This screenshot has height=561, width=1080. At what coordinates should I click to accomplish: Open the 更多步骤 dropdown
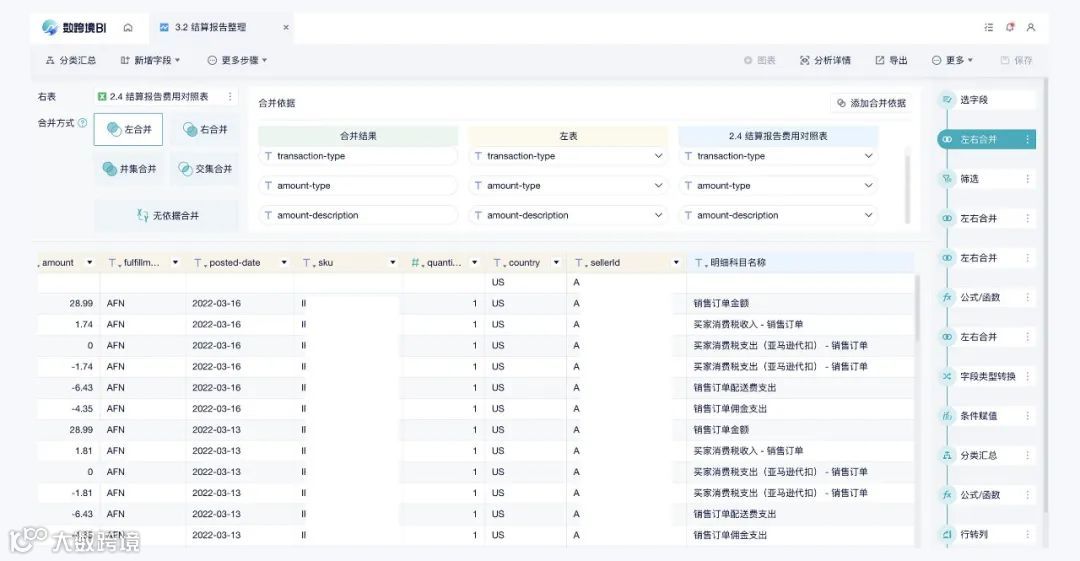pyautogui.click(x=237, y=61)
